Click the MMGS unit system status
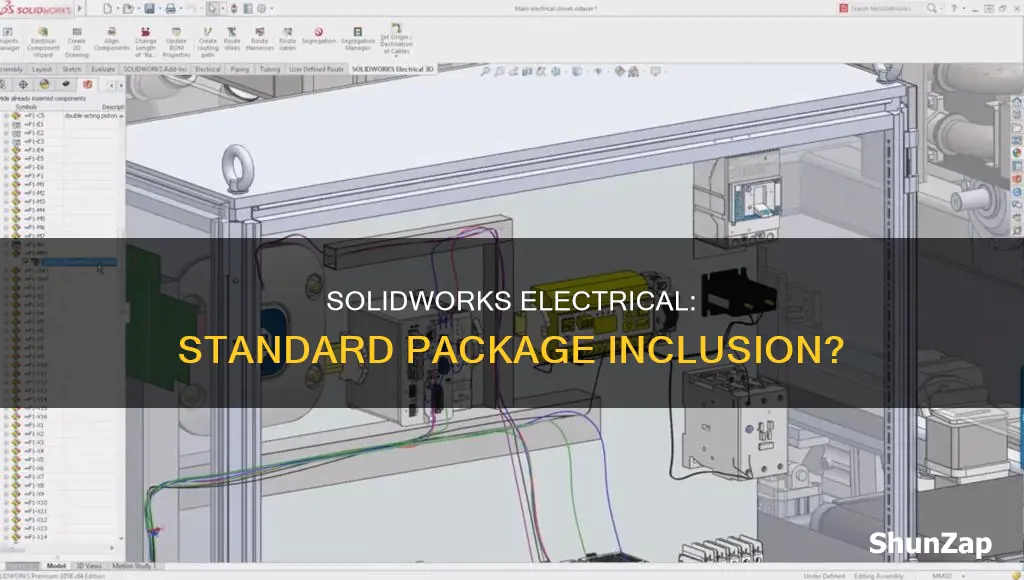This screenshot has height=580, width=1024. tap(940, 575)
